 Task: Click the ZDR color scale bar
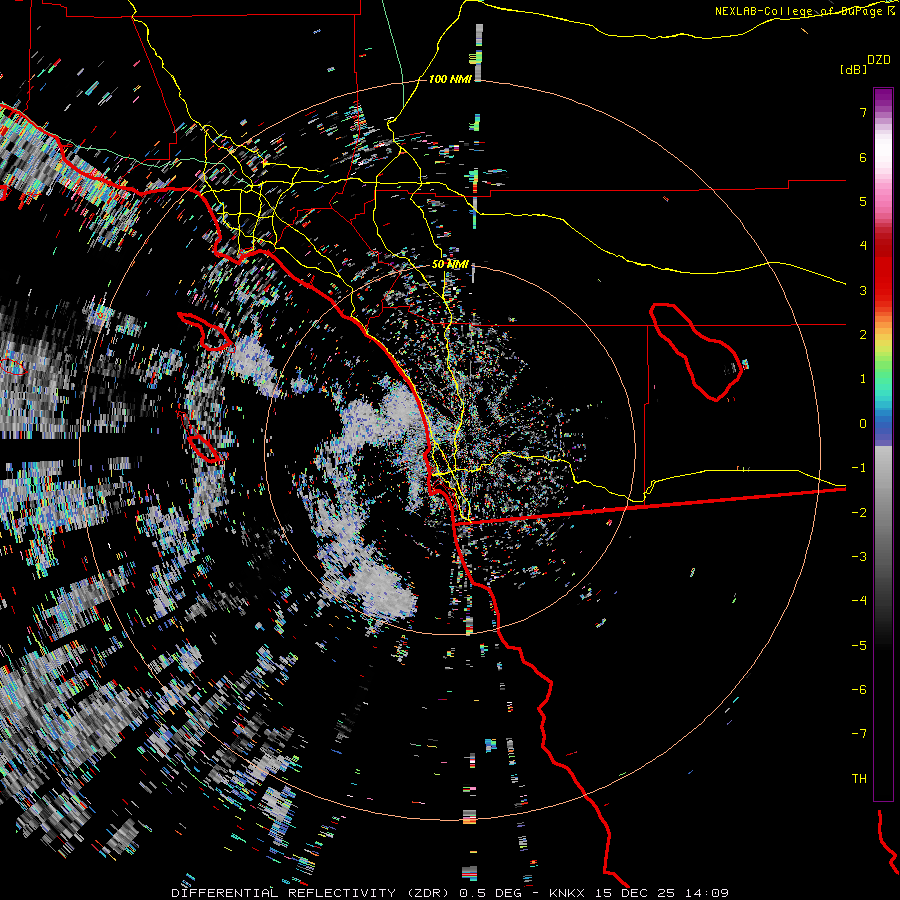click(x=883, y=444)
